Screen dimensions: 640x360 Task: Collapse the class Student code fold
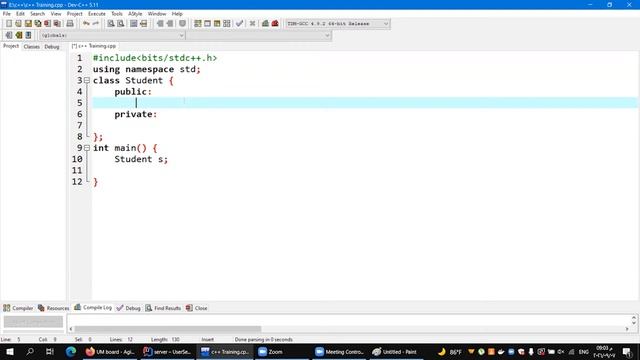87,80
